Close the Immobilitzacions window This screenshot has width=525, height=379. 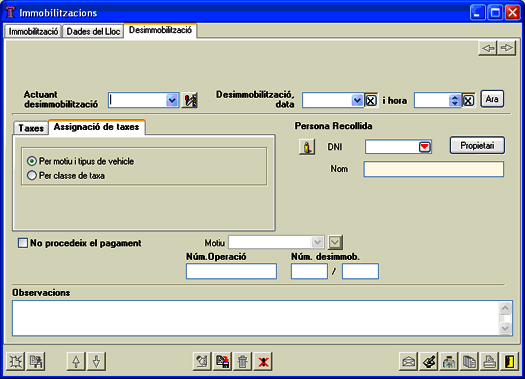[513, 13]
